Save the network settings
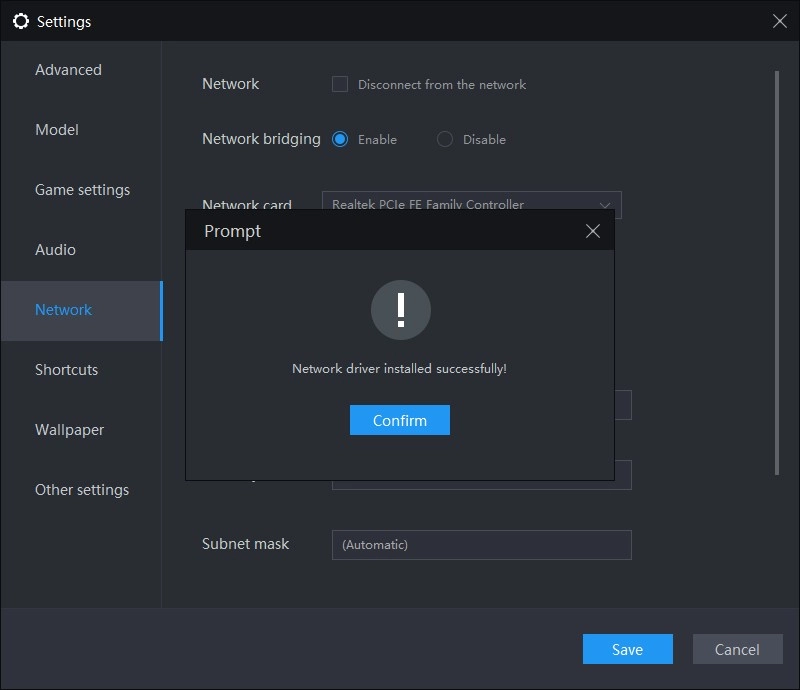 (x=627, y=649)
